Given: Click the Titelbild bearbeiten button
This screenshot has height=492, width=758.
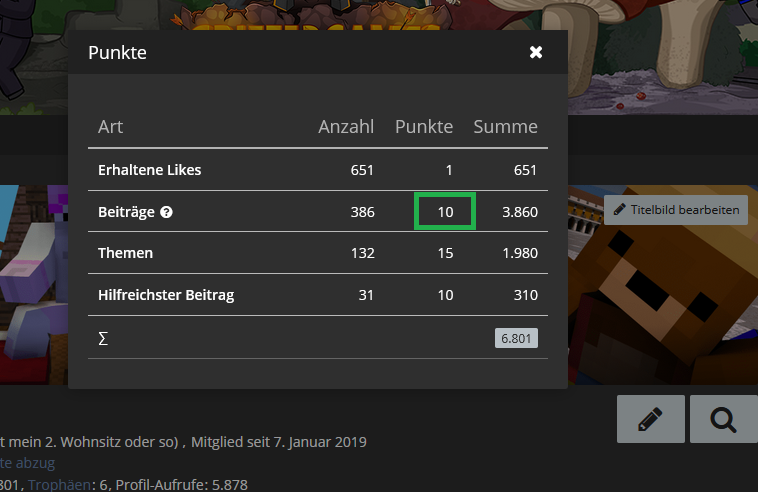Looking at the screenshot, I should coord(675,210).
